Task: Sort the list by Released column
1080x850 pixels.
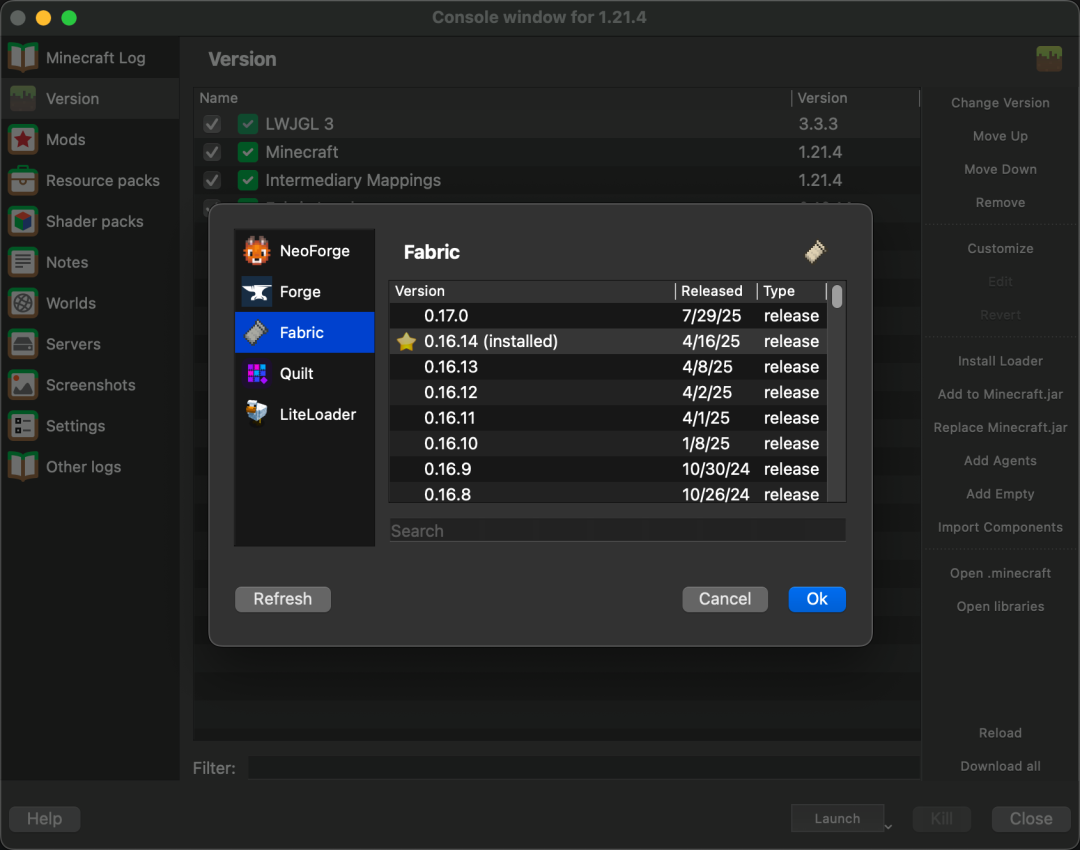Action: click(712, 291)
